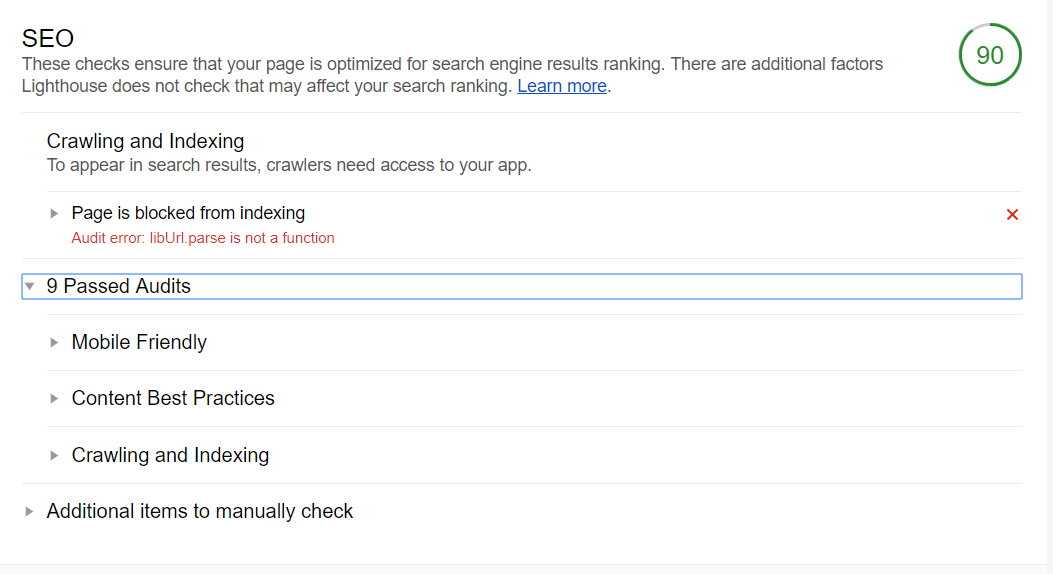Click the failing Crawling and Indexing section heading
Image resolution: width=1053 pixels, height=574 pixels.
145,141
